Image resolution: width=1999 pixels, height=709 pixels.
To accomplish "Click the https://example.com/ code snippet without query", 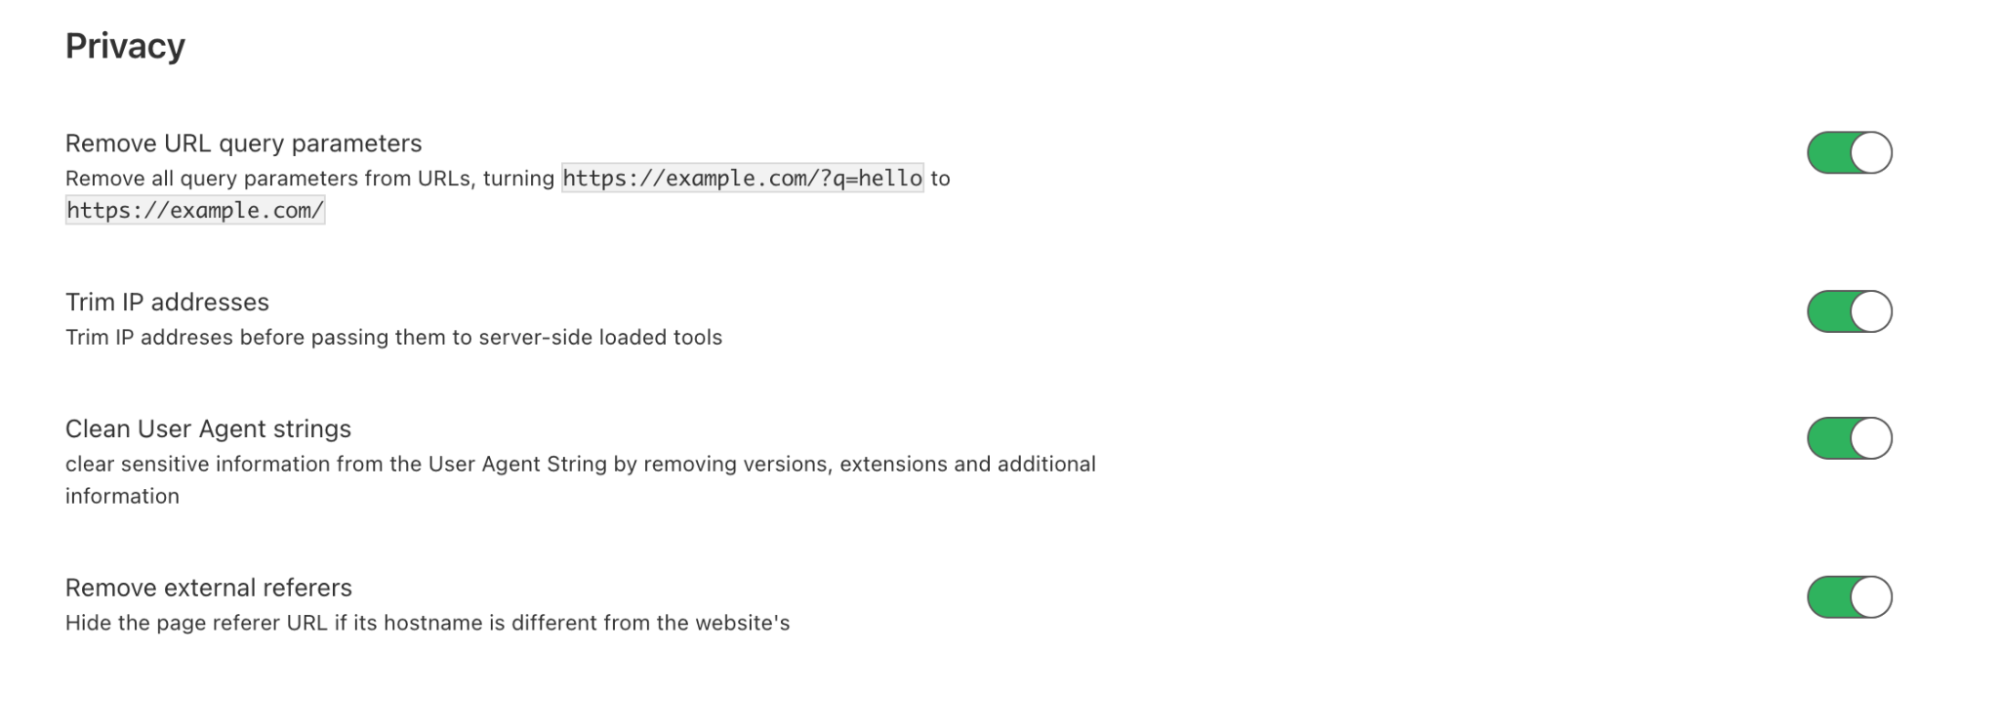I will (x=195, y=211).
